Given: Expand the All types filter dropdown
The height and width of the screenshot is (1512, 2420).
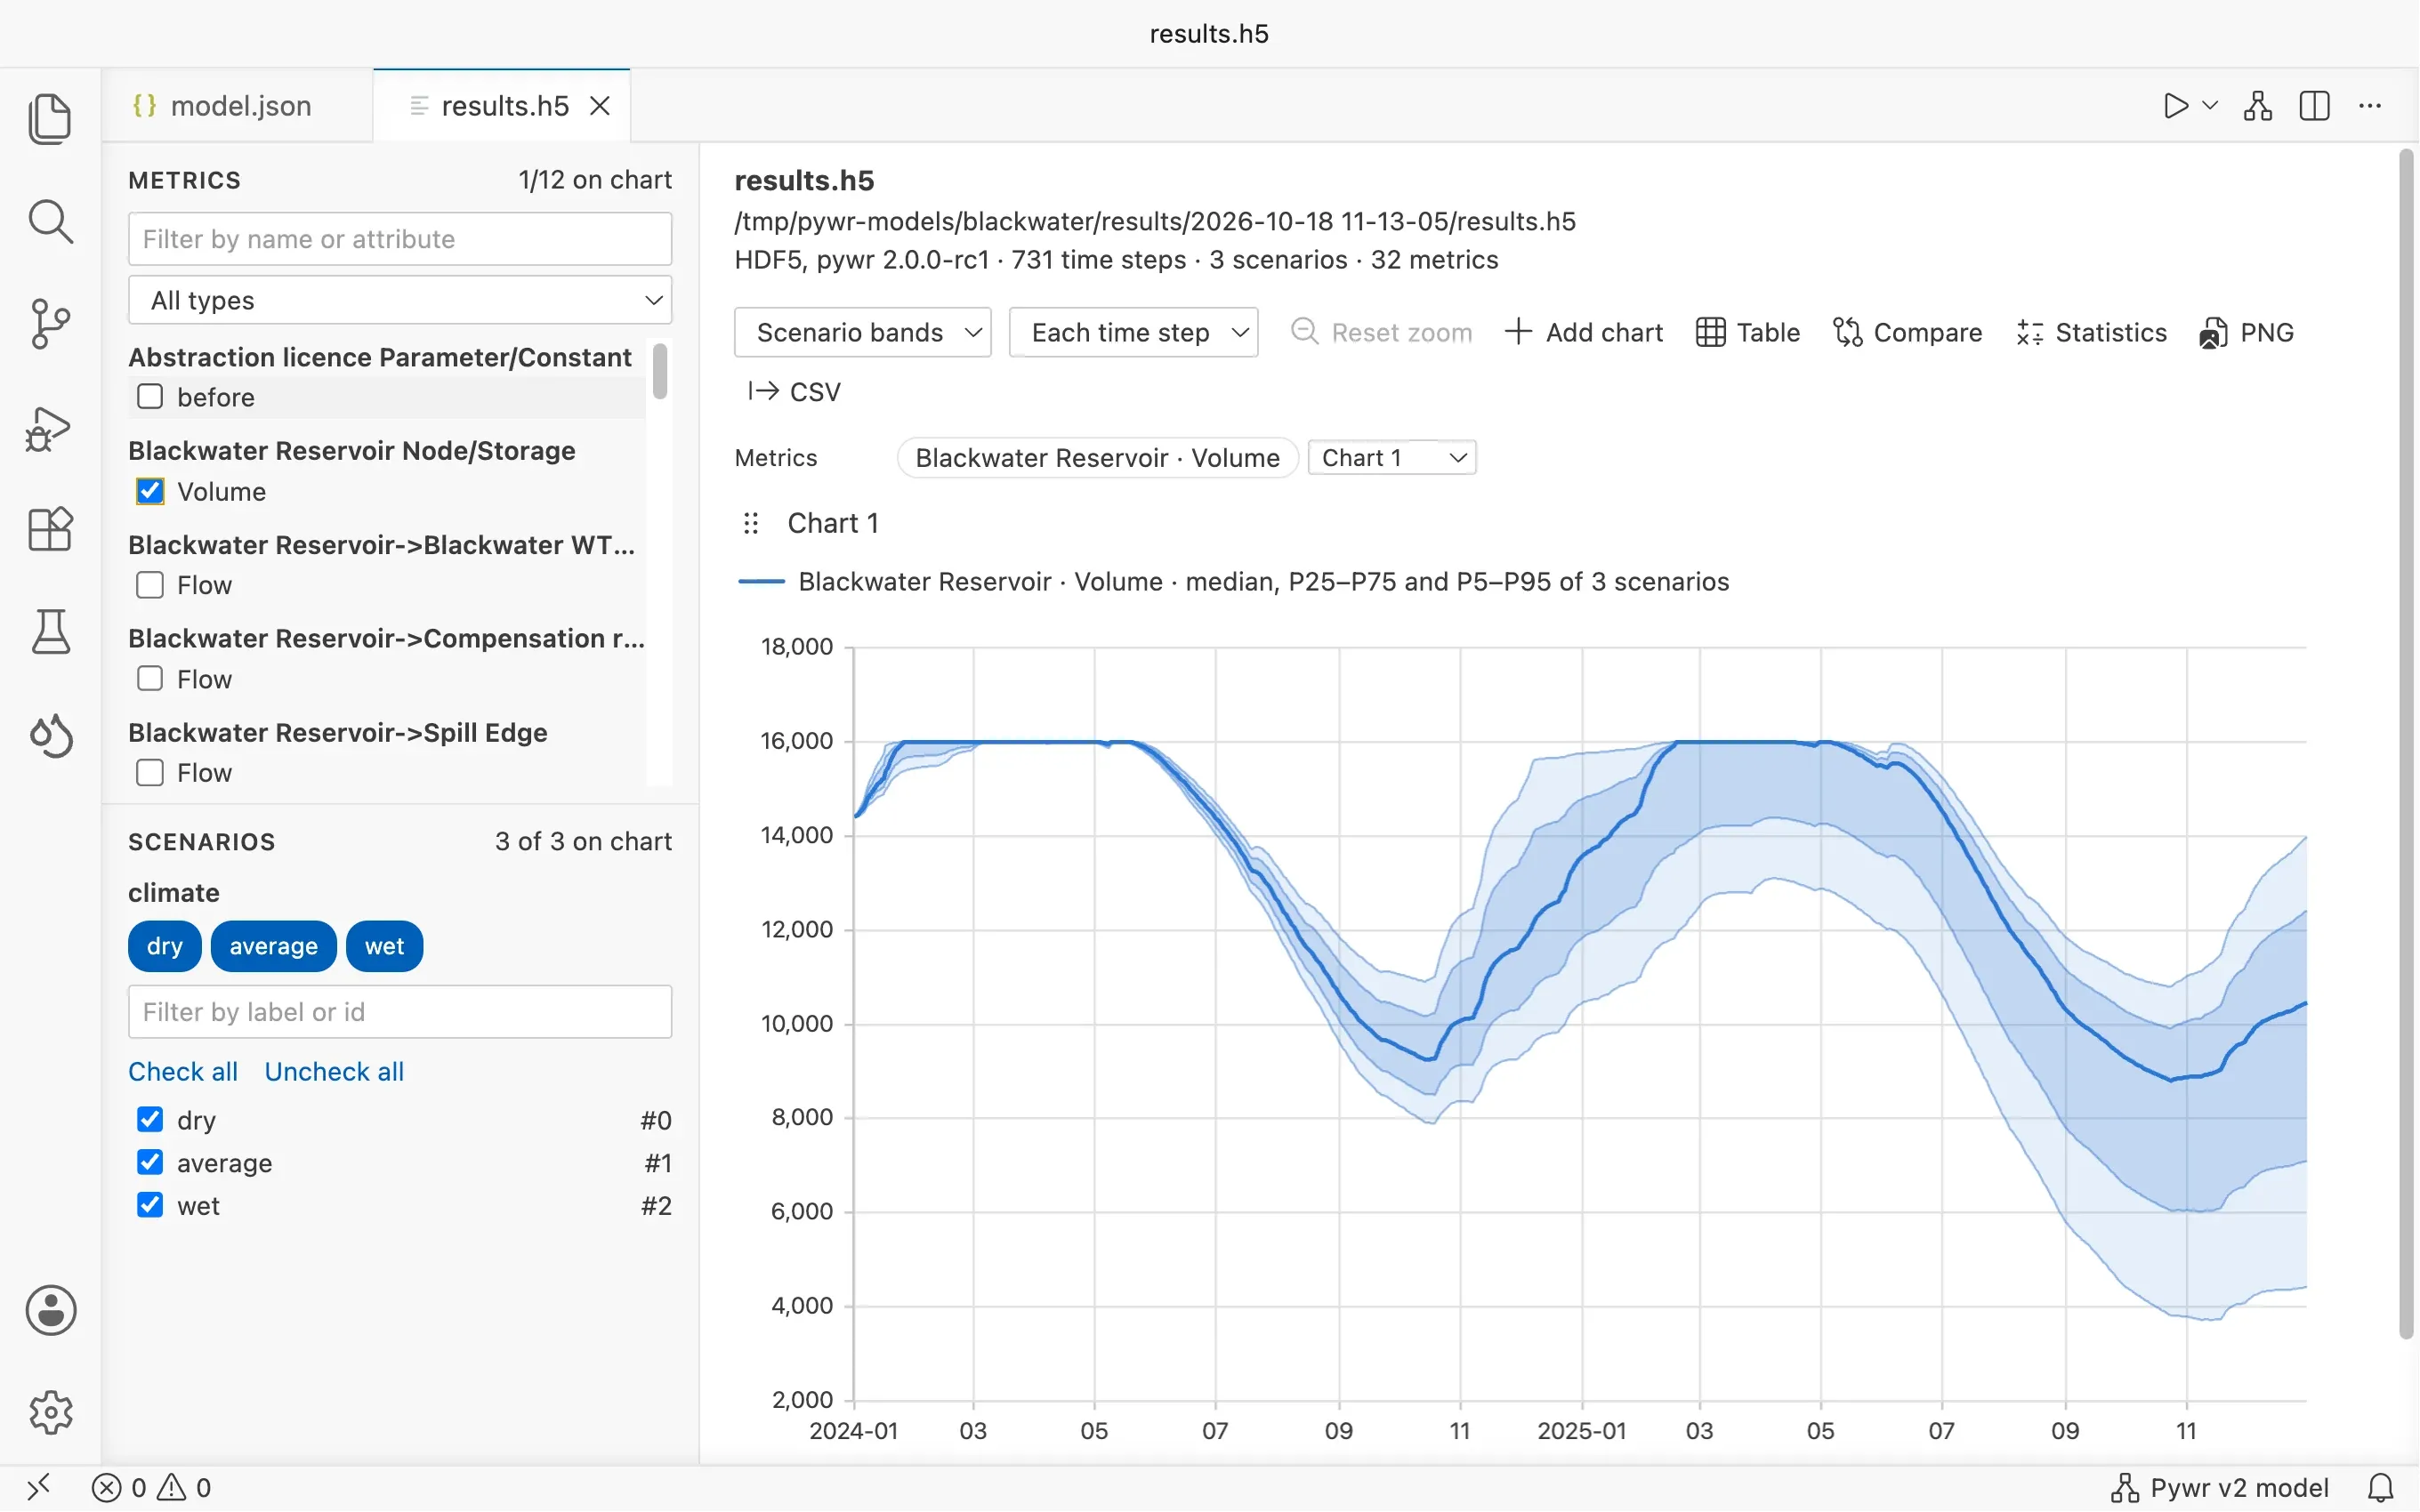Looking at the screenshot, I should (400, 300).
